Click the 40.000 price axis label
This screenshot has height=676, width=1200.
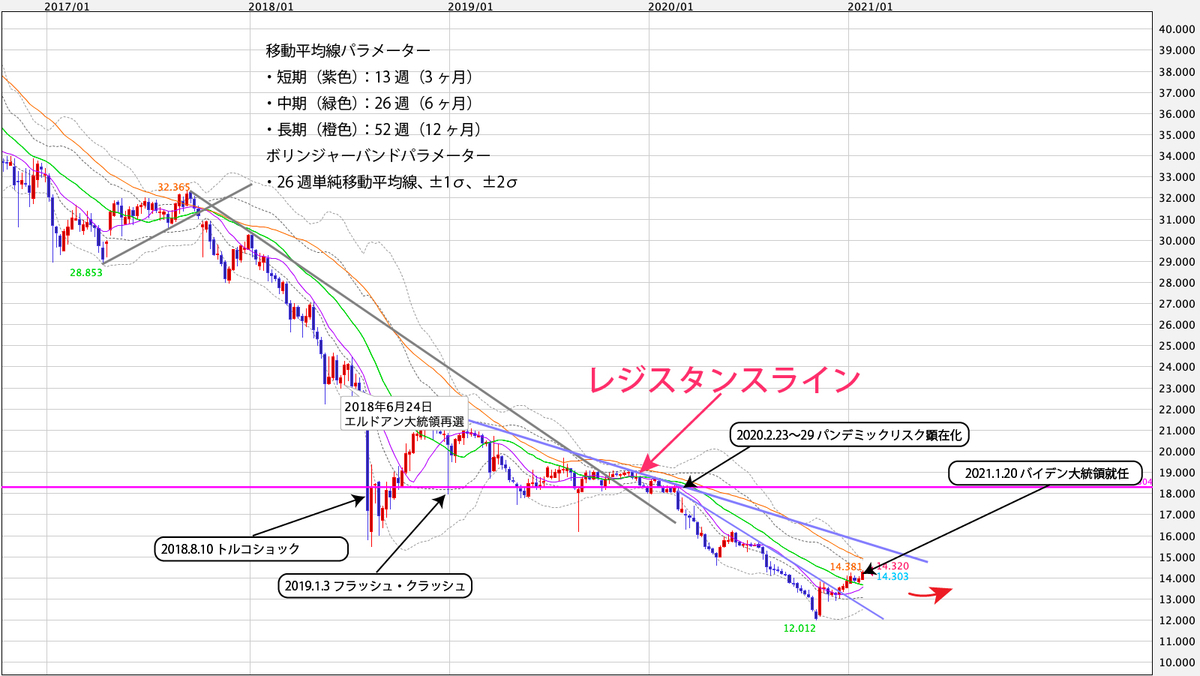click(1177, 29)
